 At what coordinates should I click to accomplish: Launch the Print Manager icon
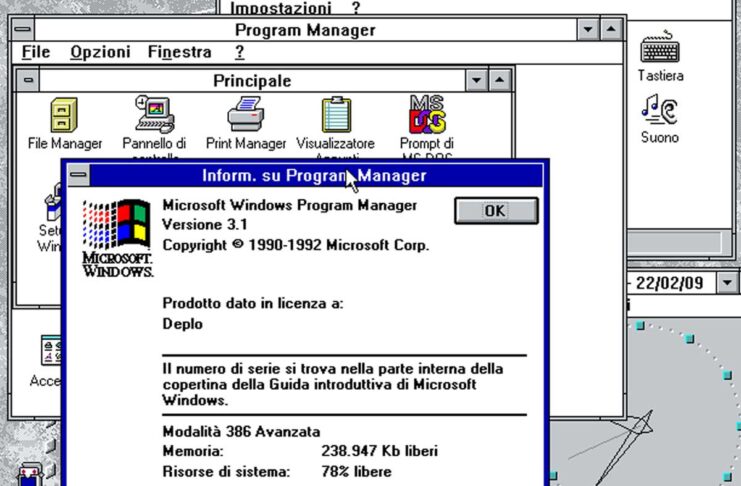(246, 114)
